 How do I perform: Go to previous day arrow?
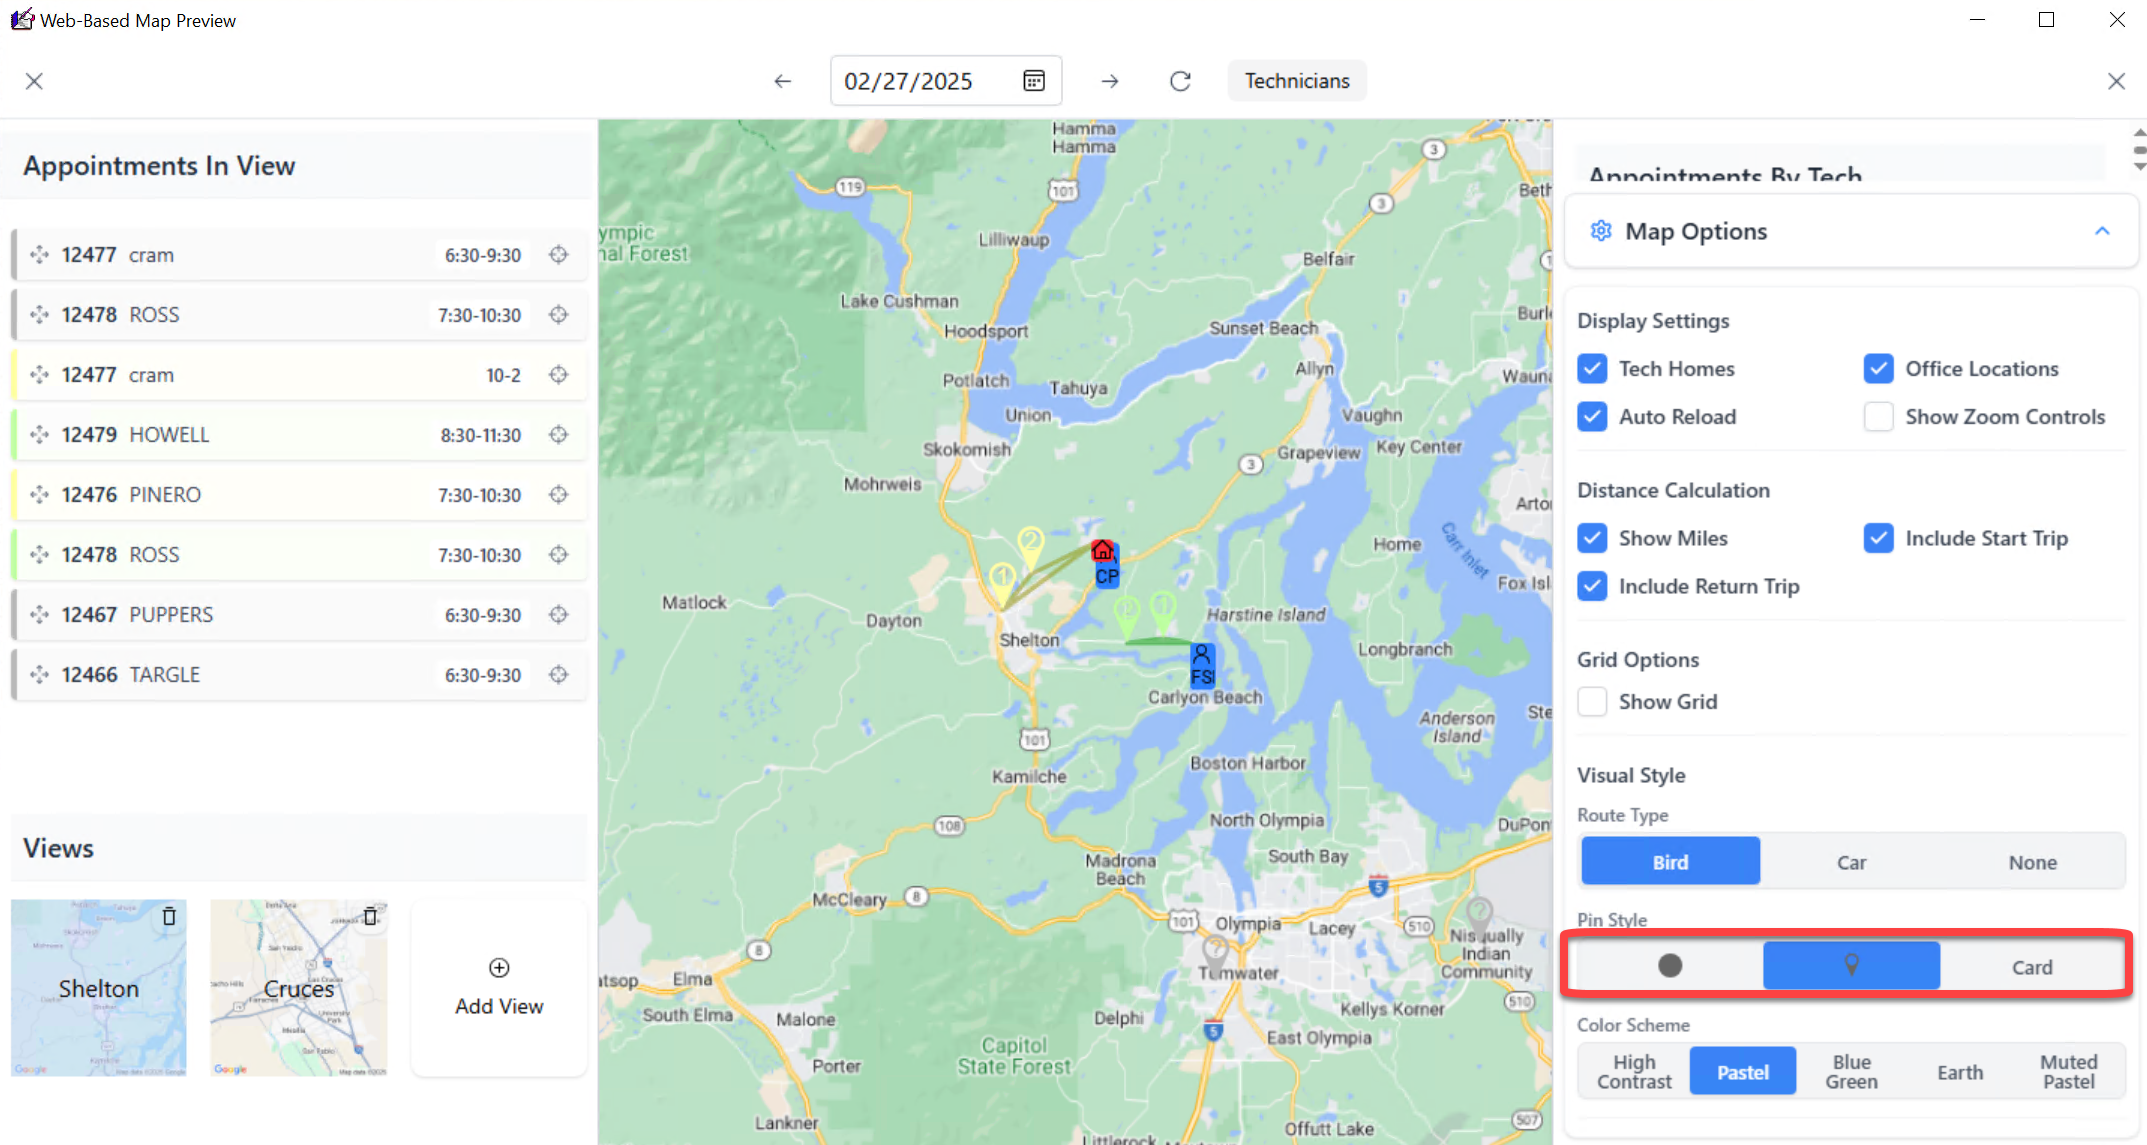point(783,81)
